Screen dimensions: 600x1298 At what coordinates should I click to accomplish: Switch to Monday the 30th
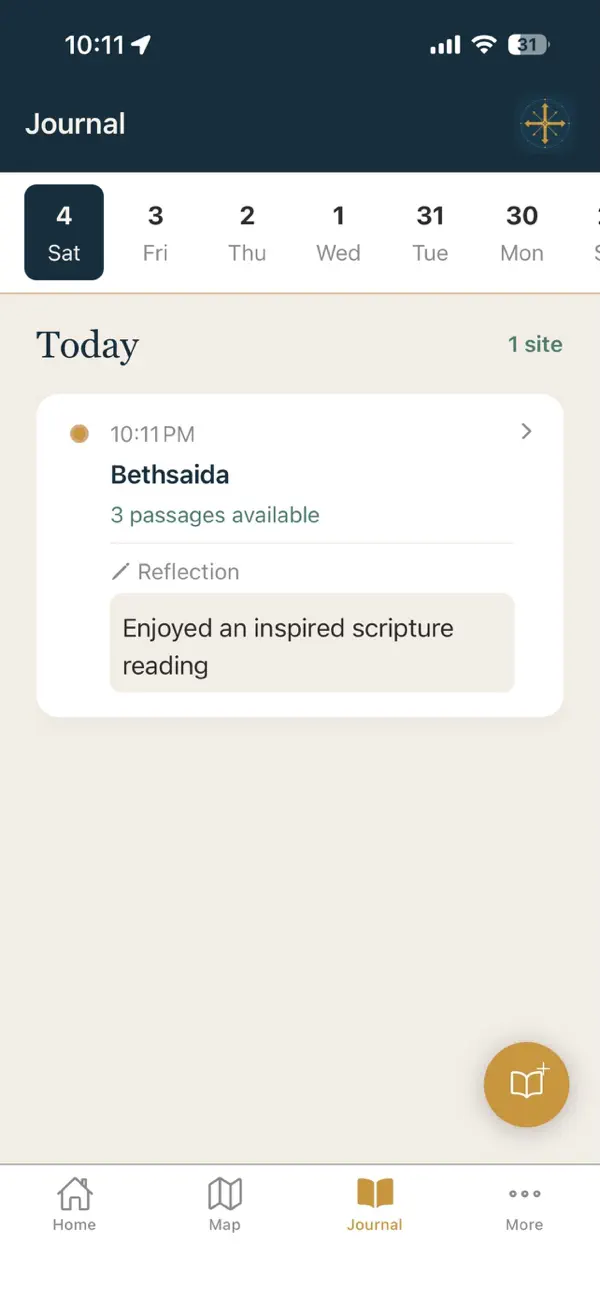point(521,232)
